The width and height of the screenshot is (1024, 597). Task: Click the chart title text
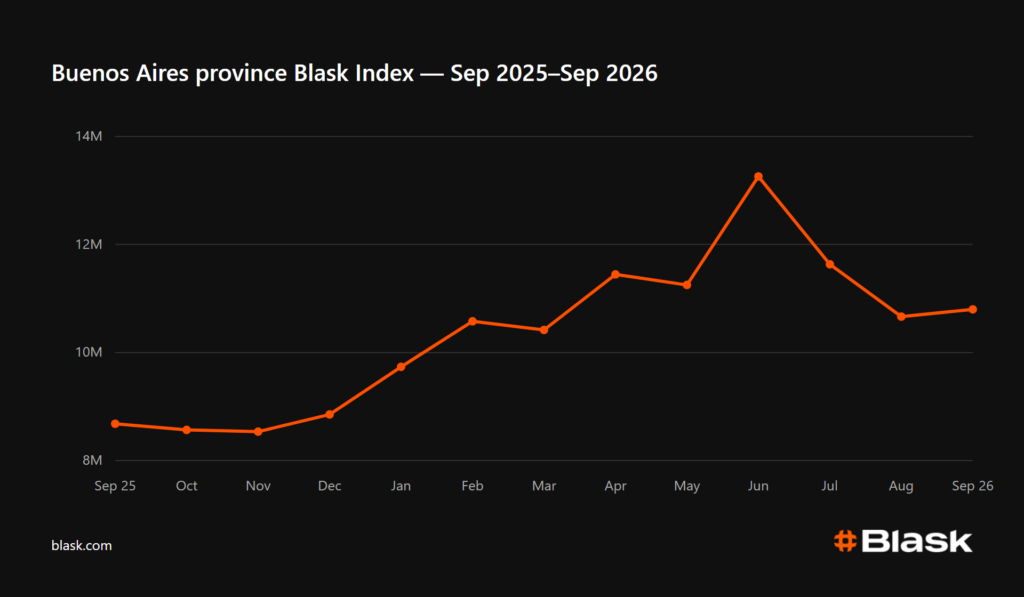[x=355, y=73]
